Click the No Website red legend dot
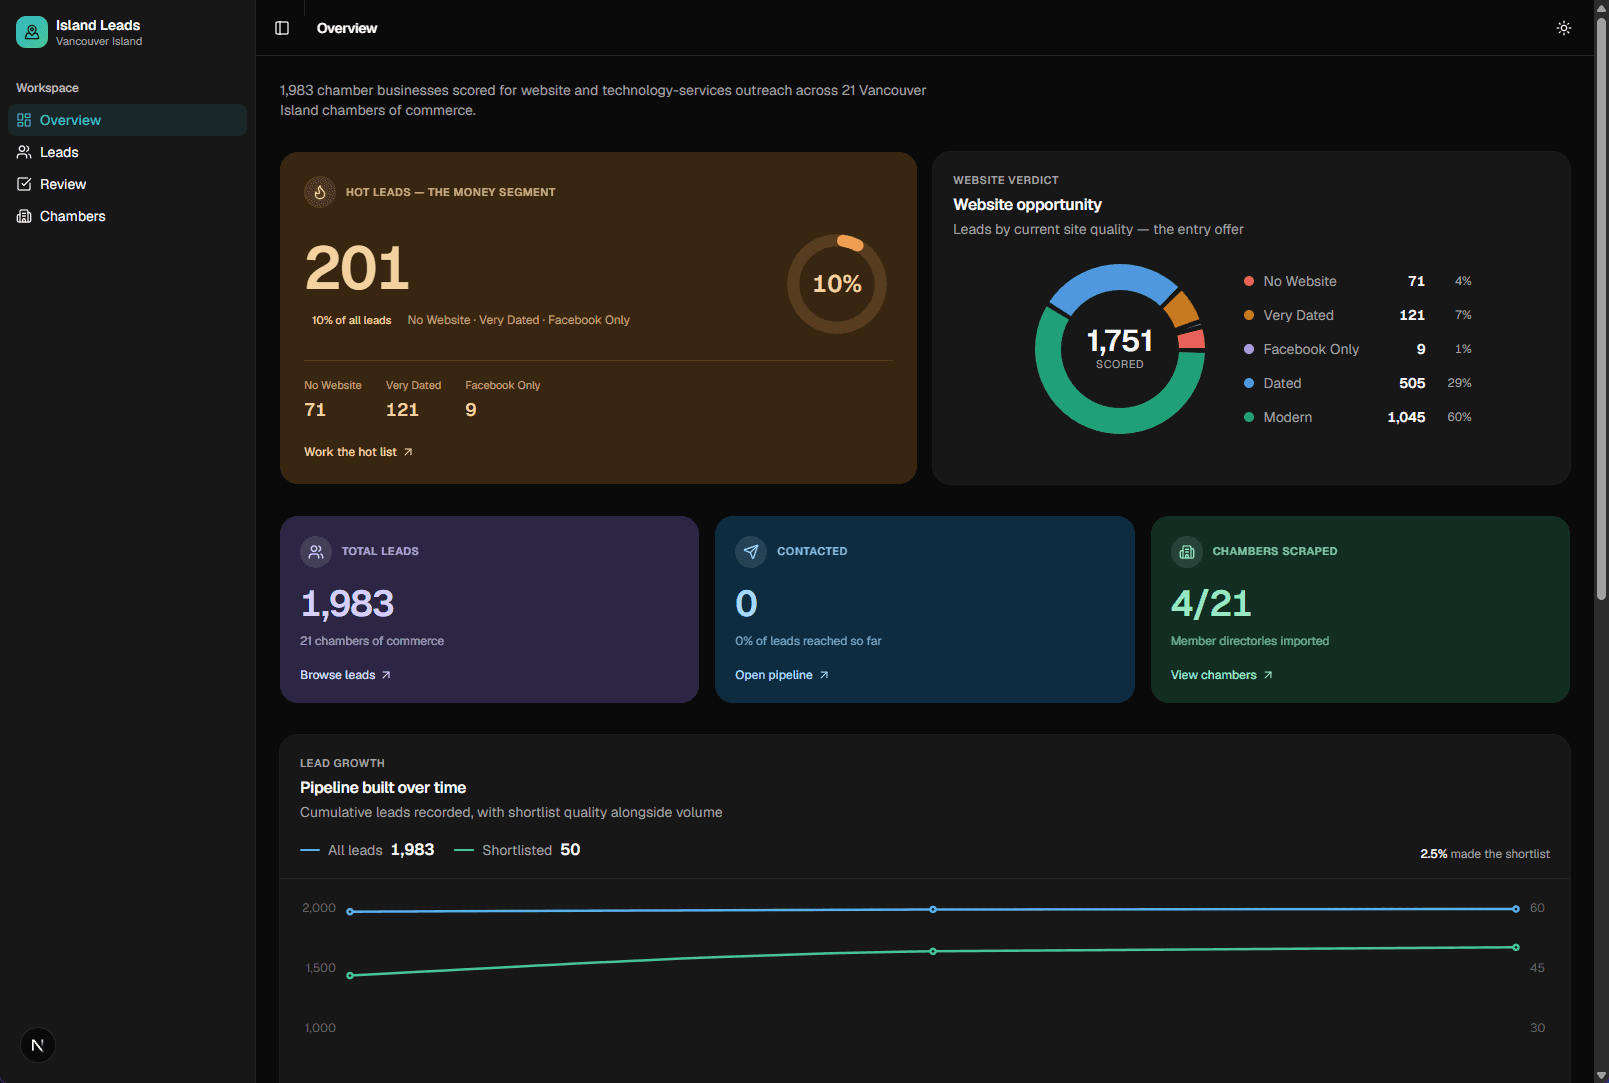Screen dimensions: 1609x1083 (1249, 281)
